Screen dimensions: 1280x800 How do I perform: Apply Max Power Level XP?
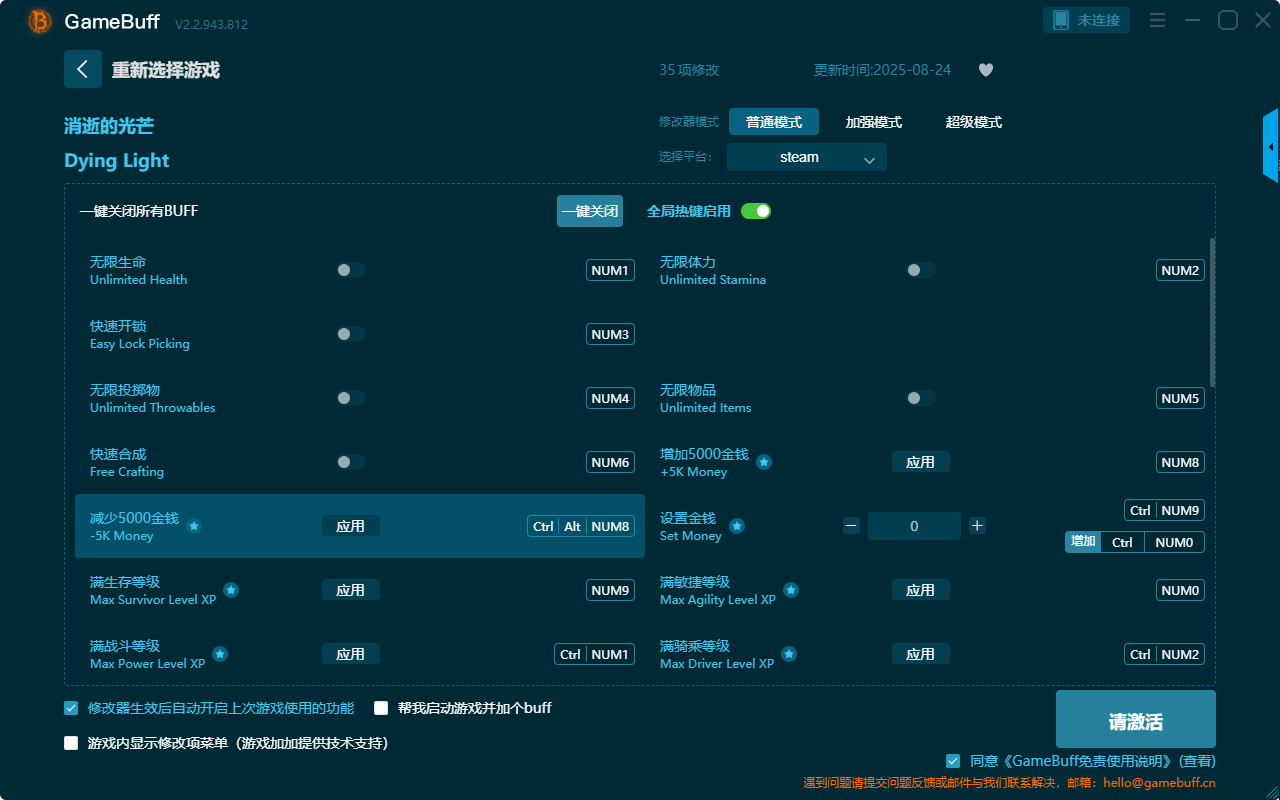click(x=351, y=654)
